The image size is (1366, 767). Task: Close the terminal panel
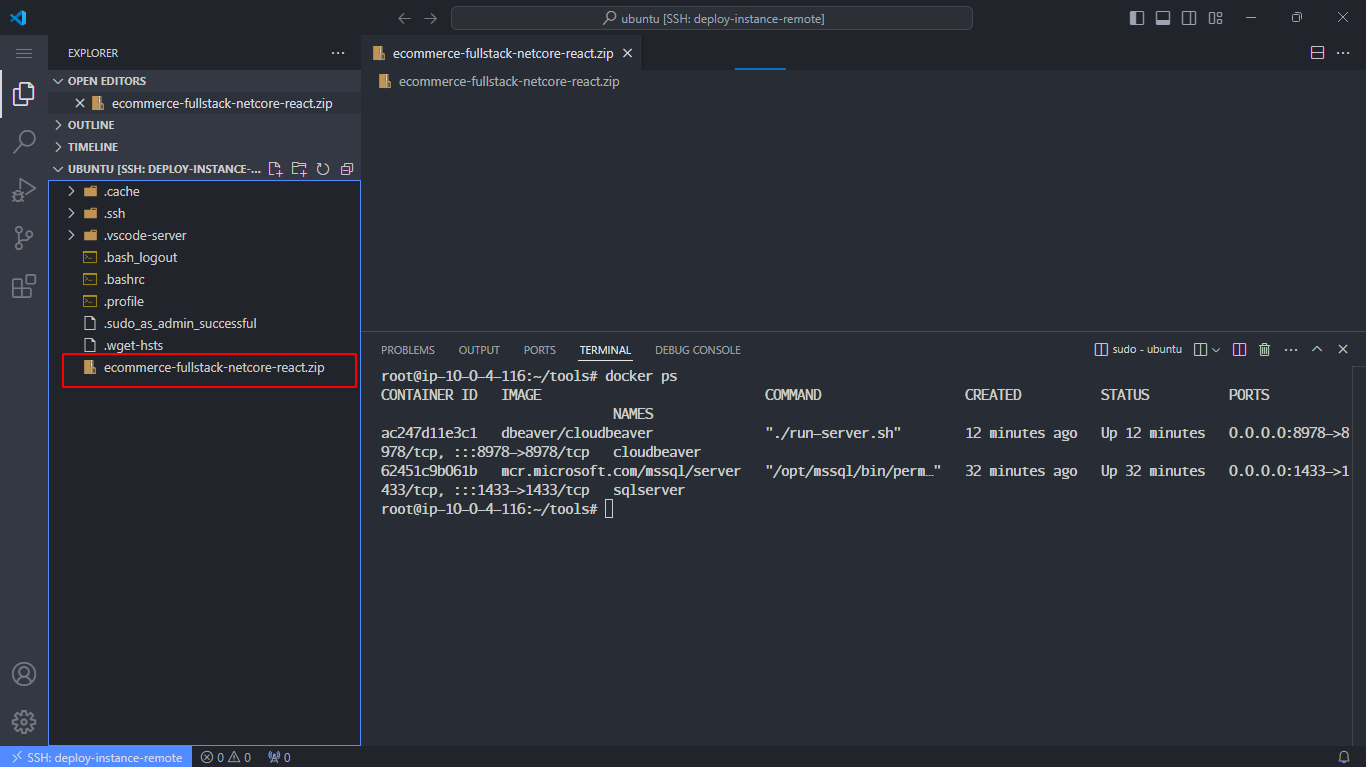[x=1343, y=350]
